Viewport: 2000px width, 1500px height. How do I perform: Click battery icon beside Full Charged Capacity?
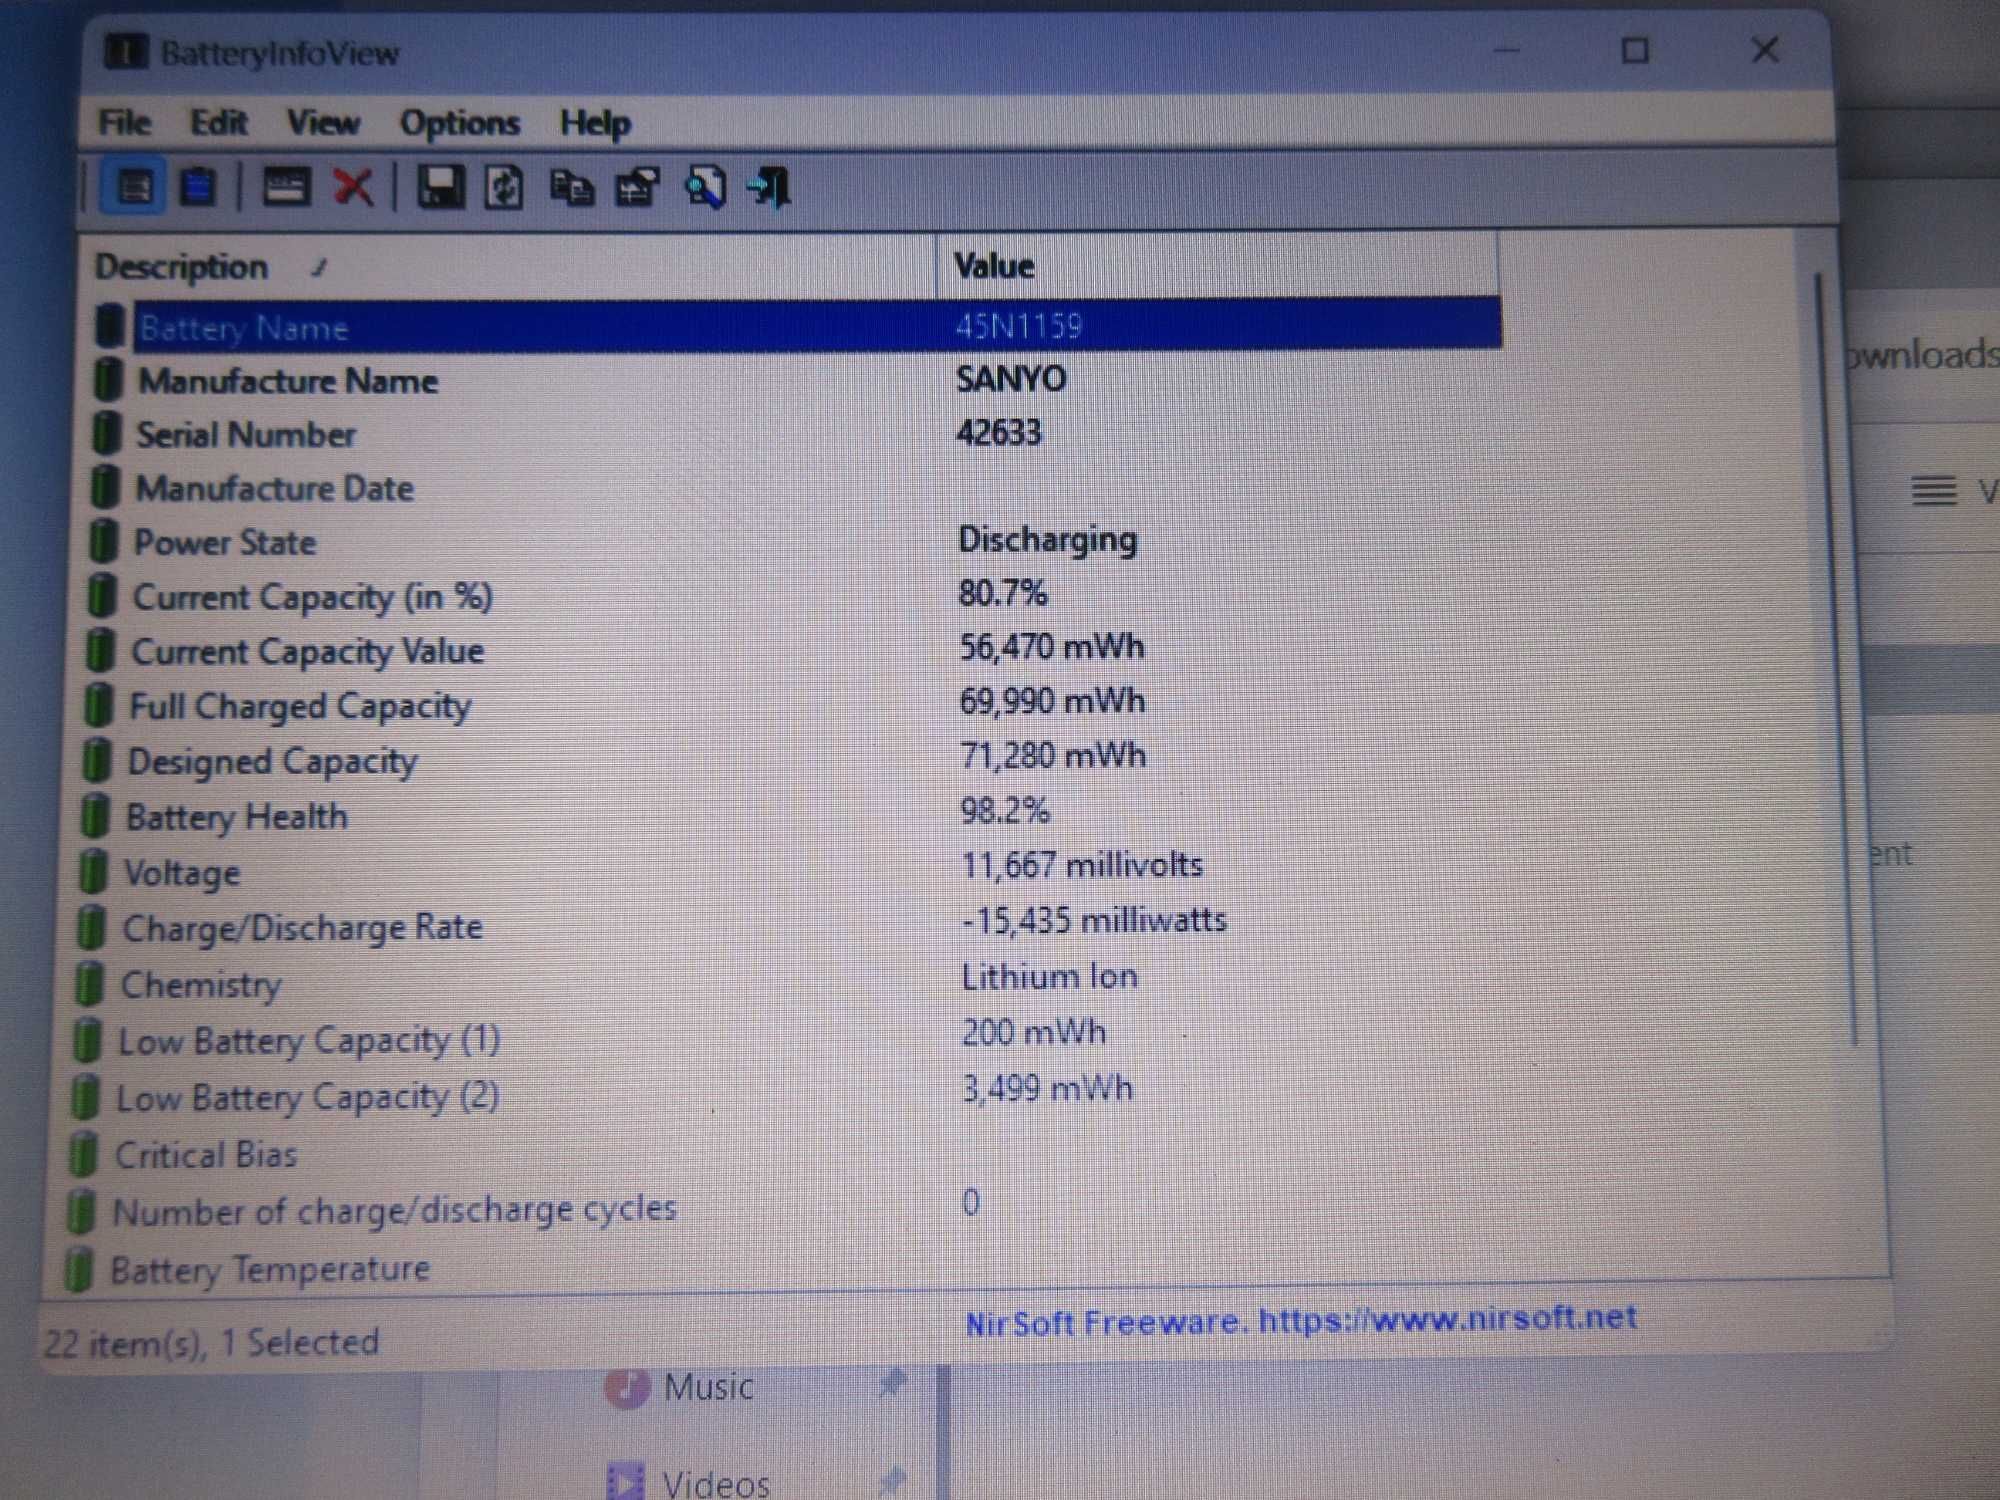(97, 706)
